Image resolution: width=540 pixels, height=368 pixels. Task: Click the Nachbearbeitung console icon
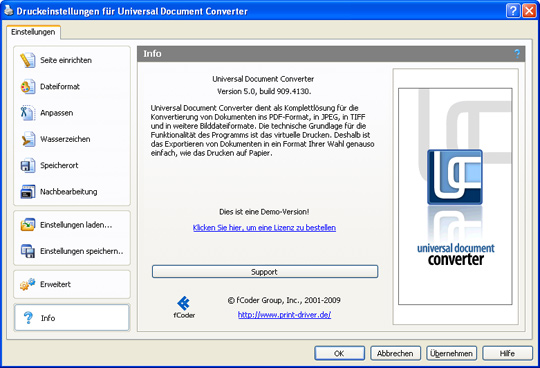pyautogui.click(x=28, y=192)
